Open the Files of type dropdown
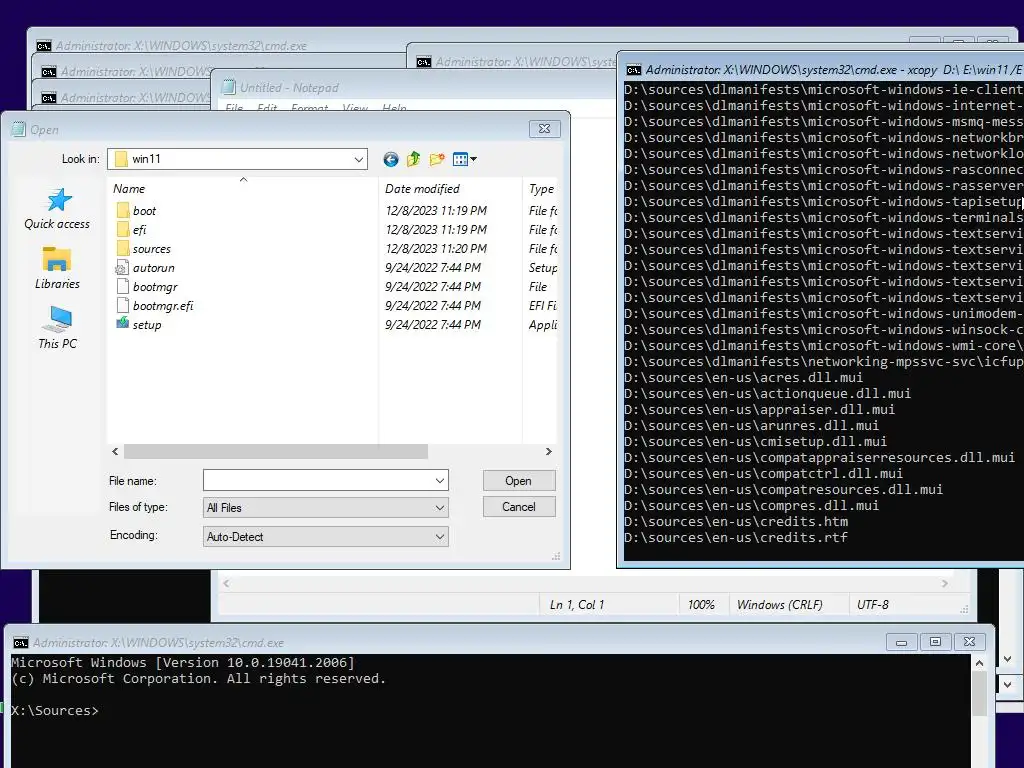 coord(326,507)
